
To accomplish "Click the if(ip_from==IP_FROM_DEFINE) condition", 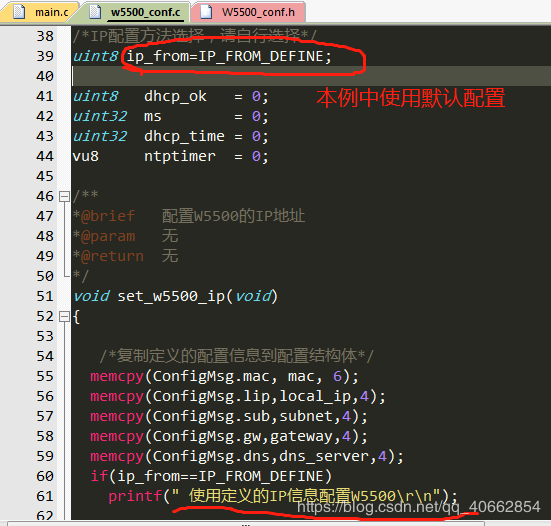I will (211, 477).
